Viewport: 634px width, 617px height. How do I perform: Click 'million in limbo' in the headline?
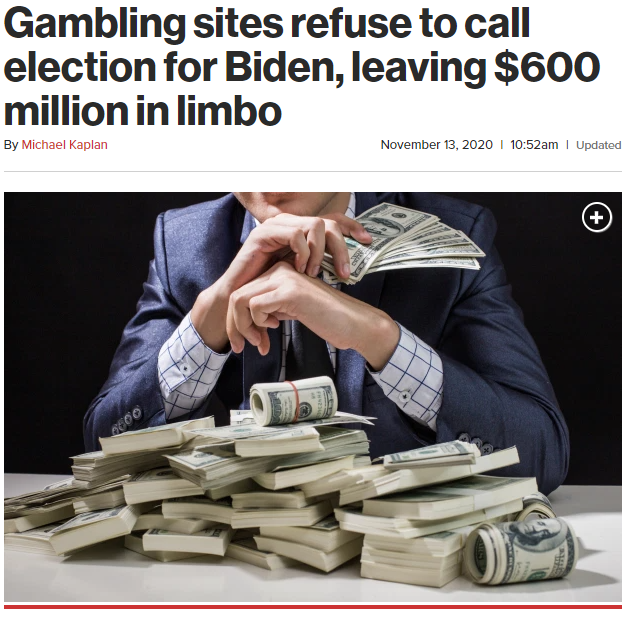tap(142, 110)
